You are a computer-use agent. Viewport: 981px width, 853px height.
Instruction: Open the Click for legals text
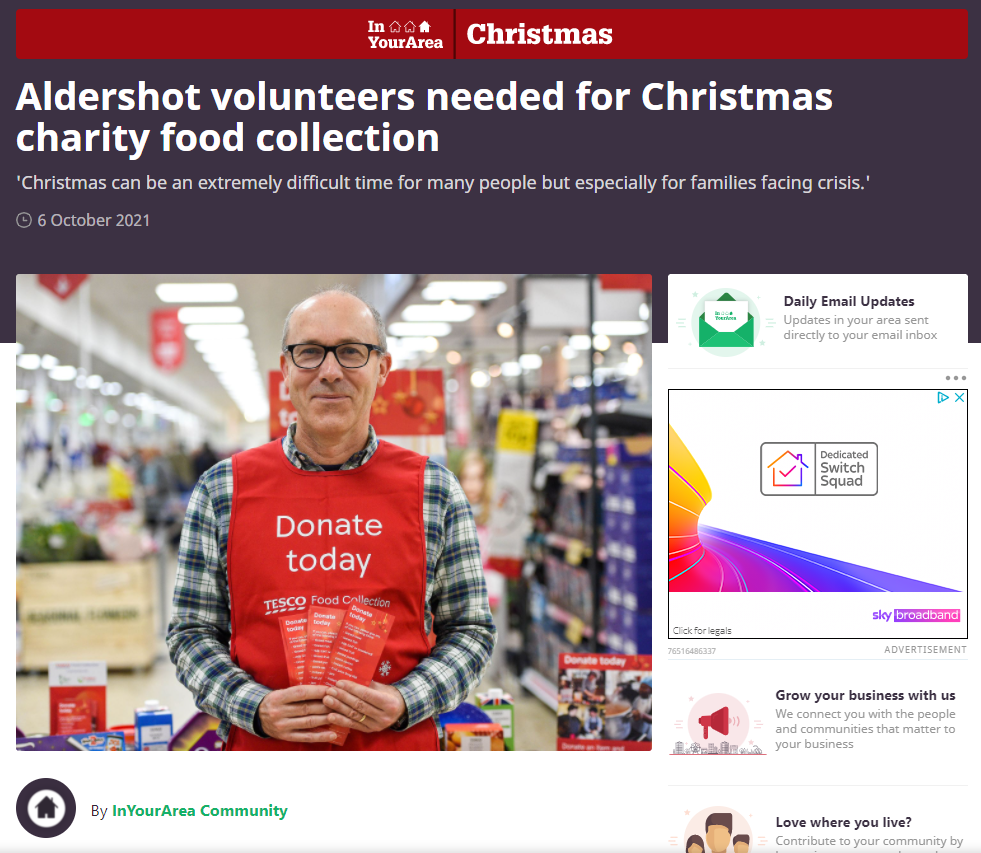[x=702, y=630]
